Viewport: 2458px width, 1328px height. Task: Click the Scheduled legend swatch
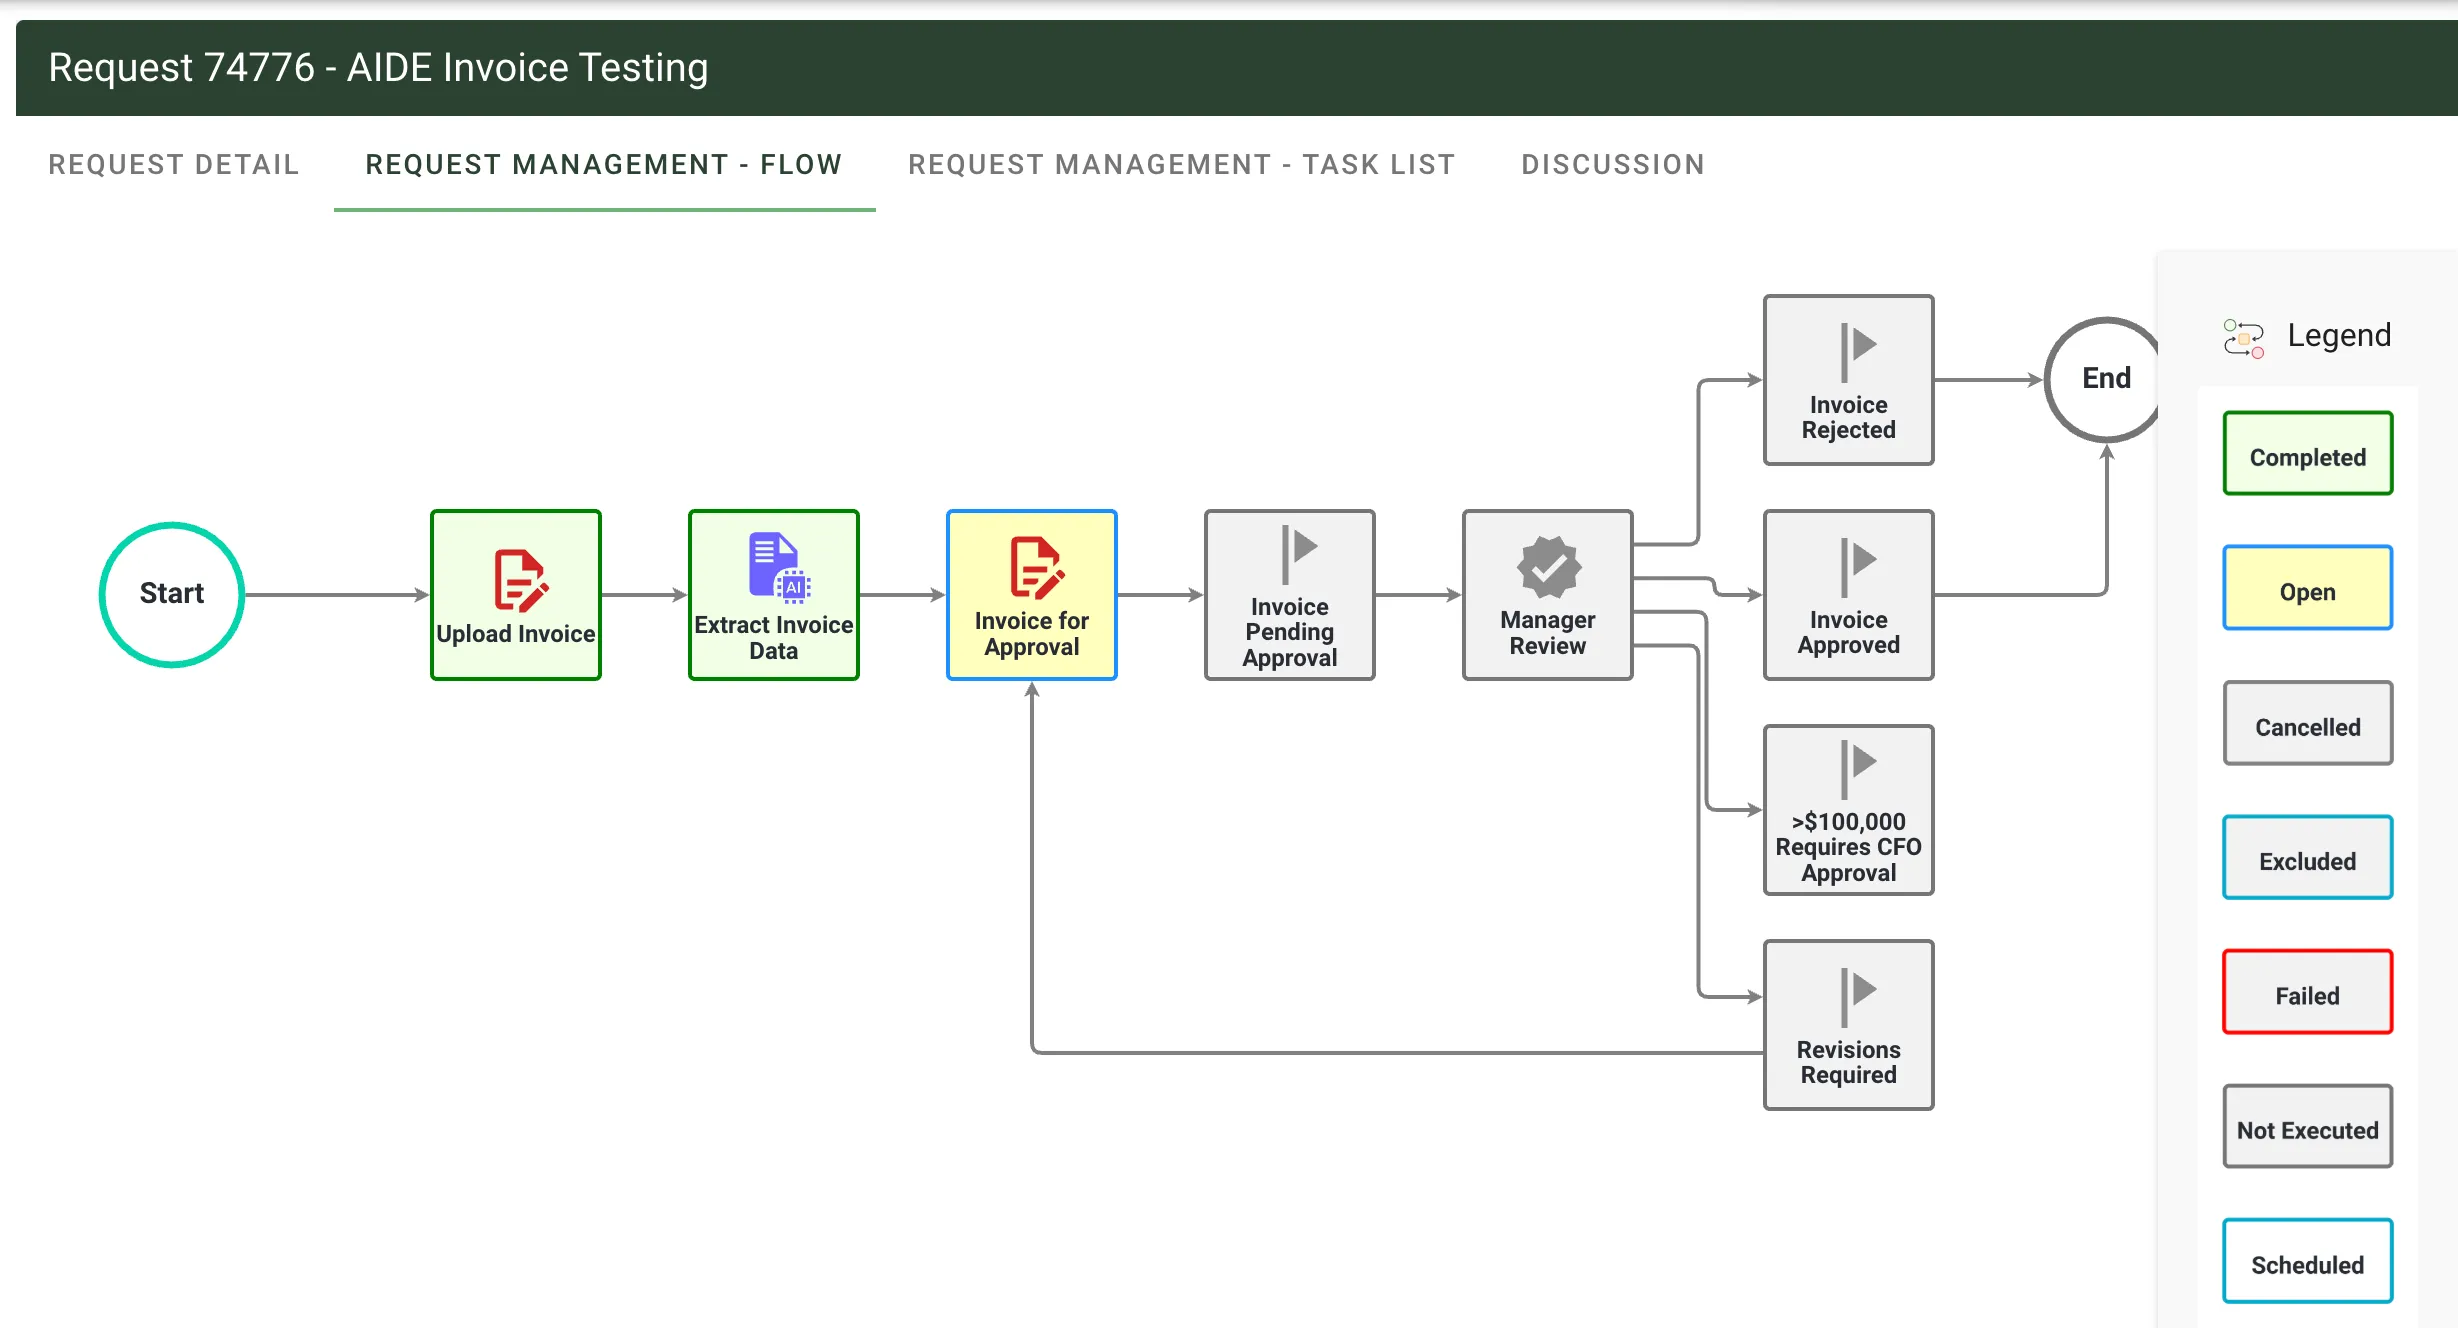(2308, 1261)
